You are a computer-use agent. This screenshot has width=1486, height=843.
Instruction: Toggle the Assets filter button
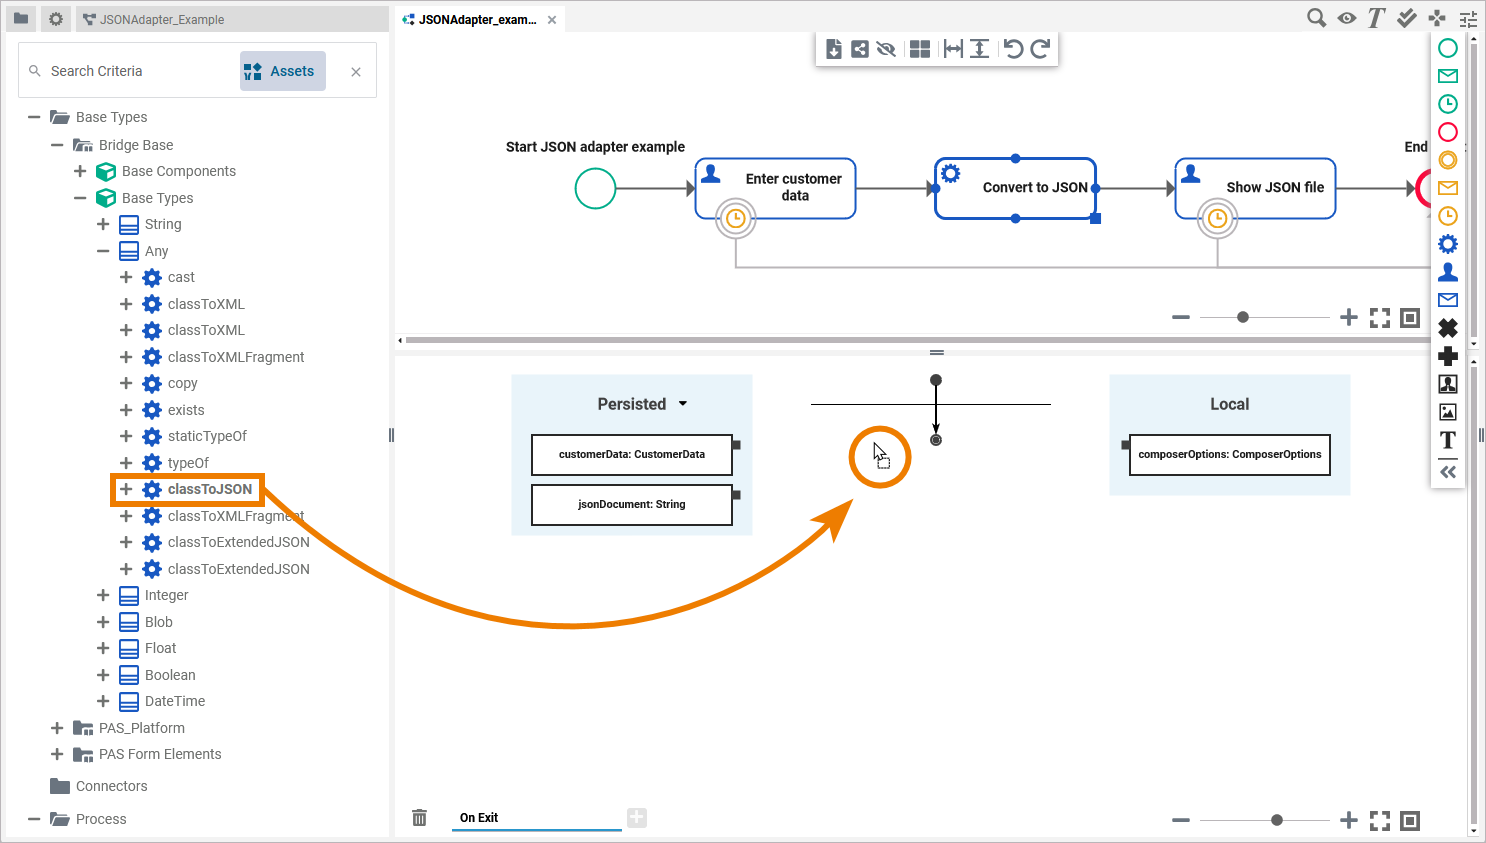pyautogui.click(x=283, y=71)
